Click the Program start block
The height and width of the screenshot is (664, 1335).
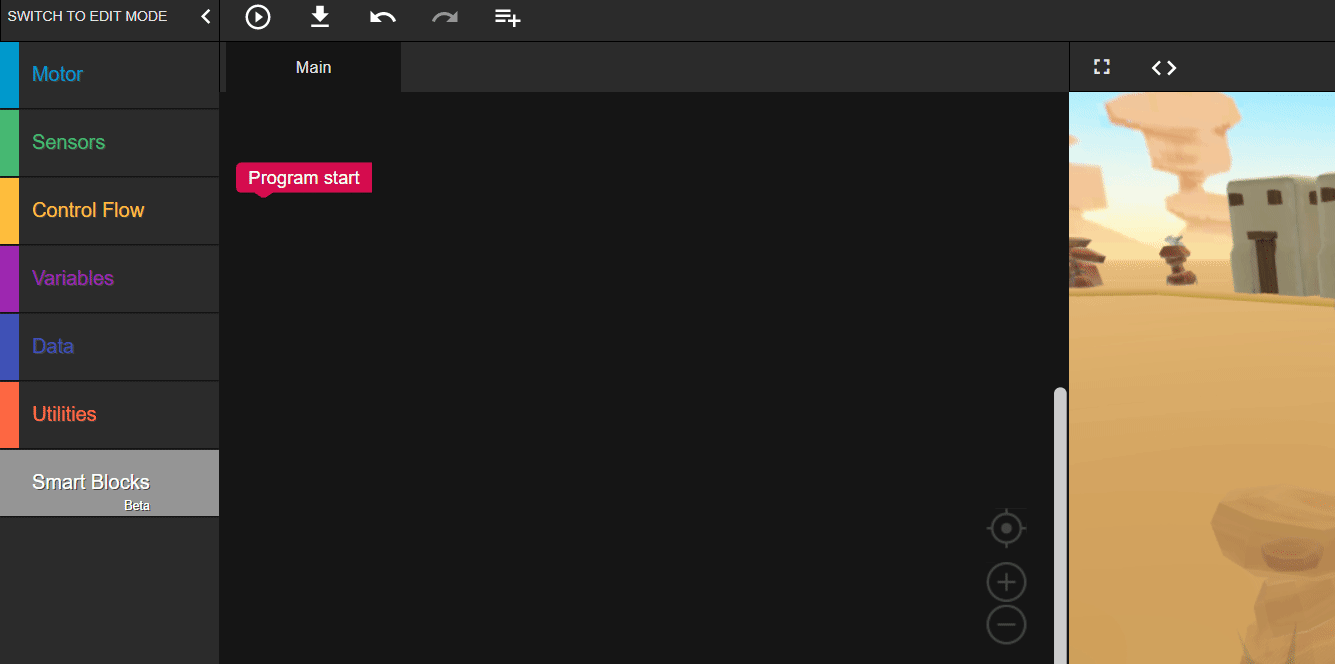304,178
